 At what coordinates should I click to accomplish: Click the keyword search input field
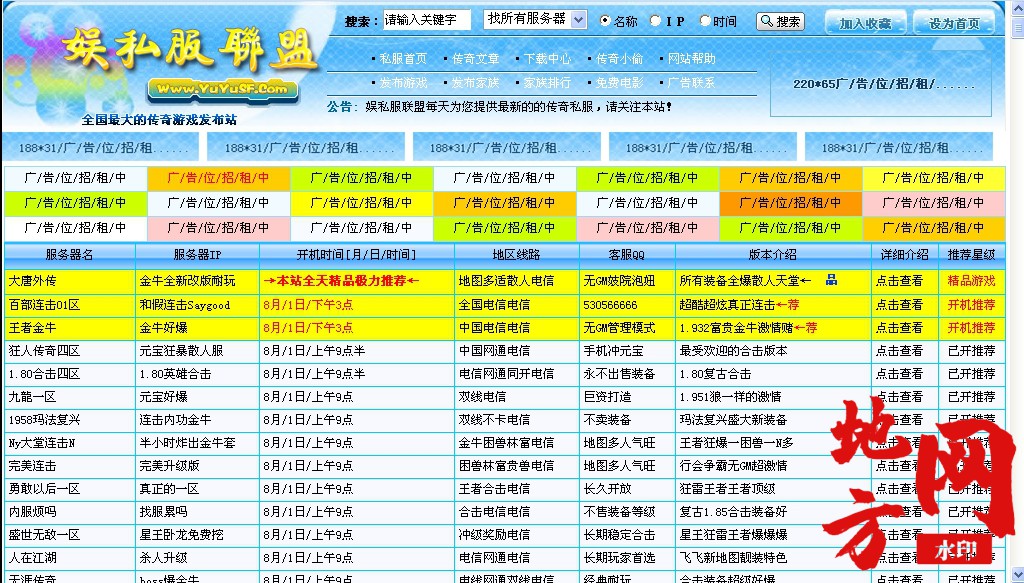[426, 20]
